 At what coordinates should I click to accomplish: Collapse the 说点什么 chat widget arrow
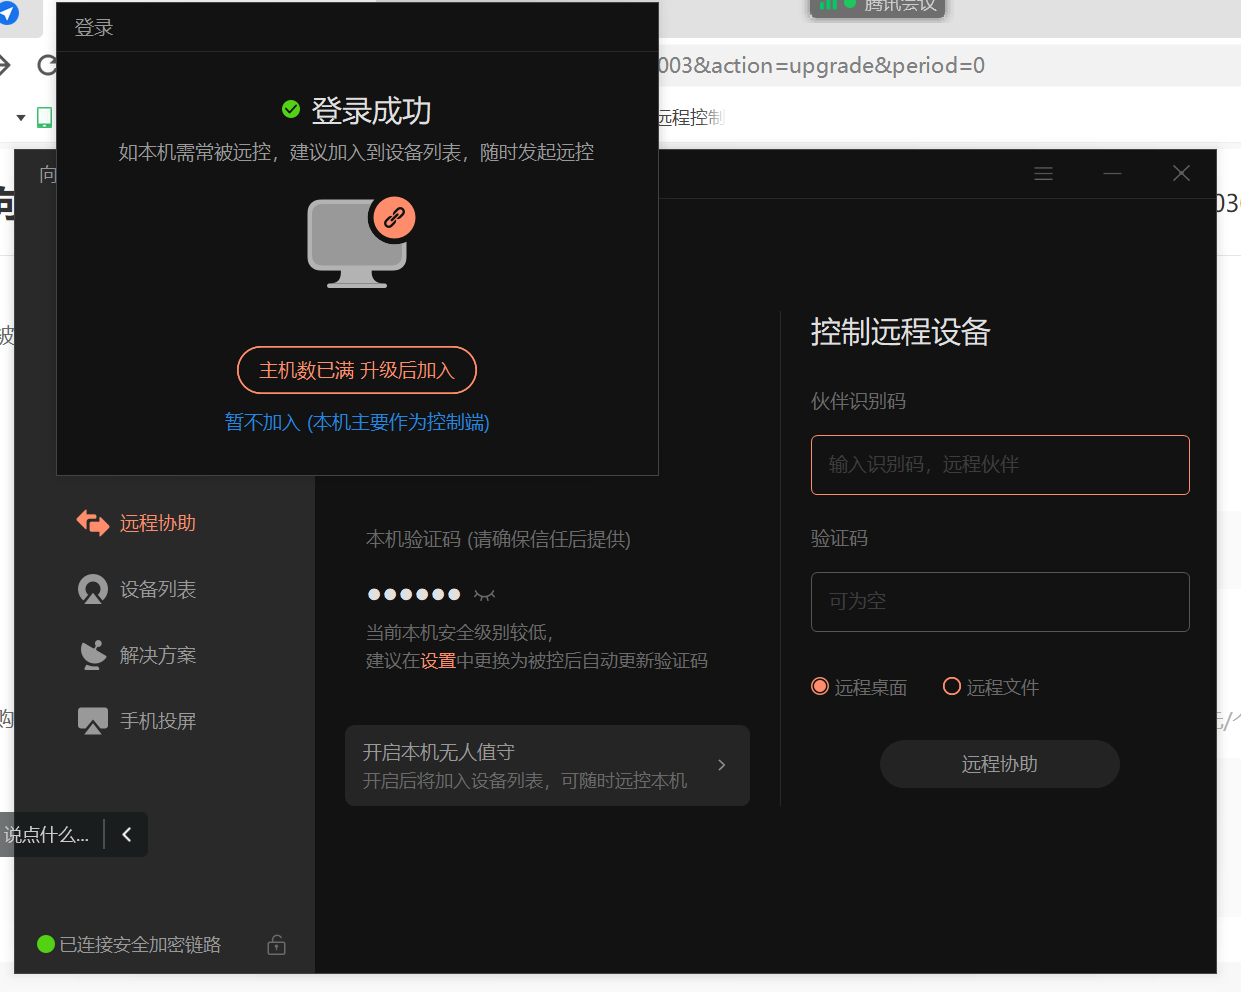tap(127, 835)
